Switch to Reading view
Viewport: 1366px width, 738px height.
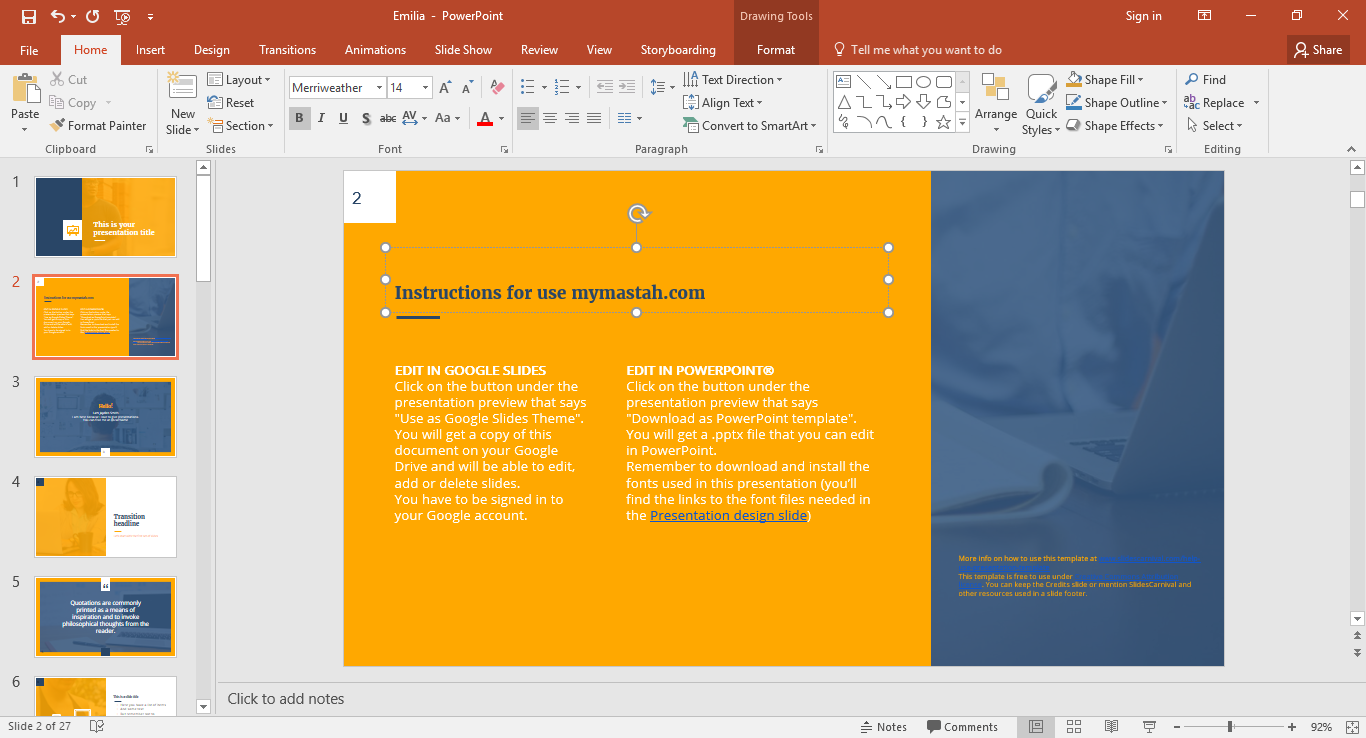click(1111, 727)
